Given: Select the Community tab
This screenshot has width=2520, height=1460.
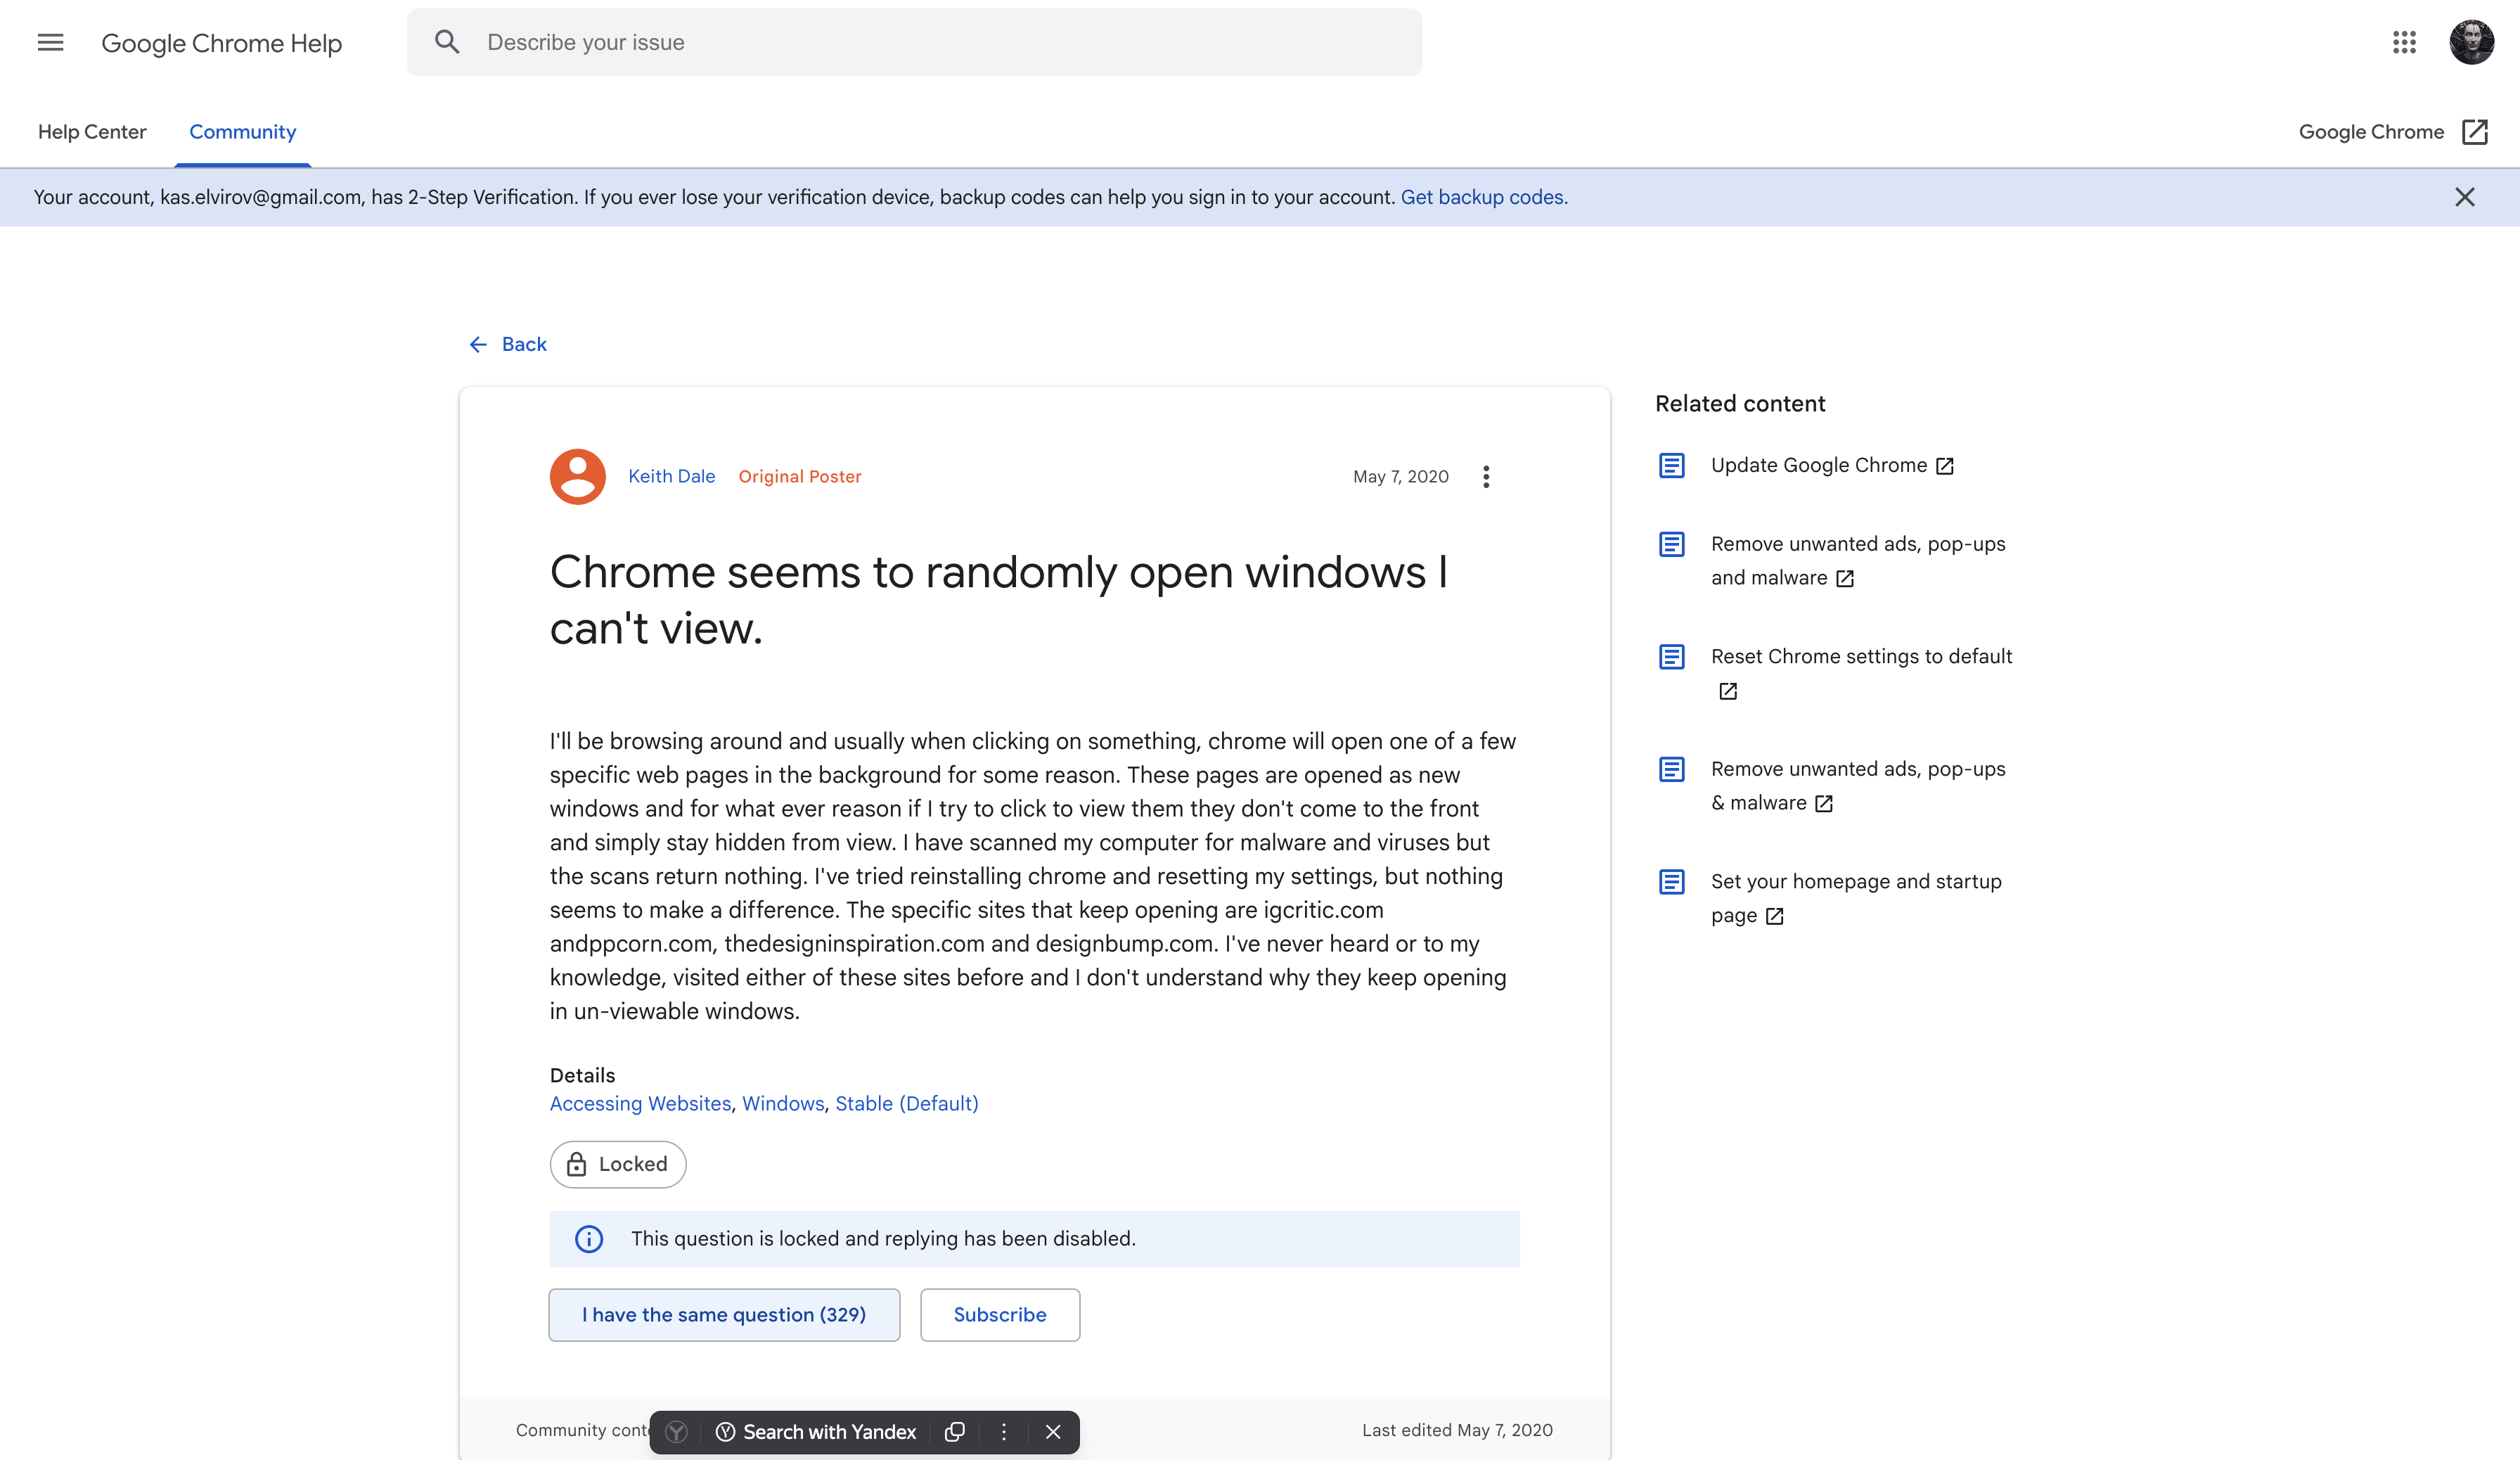Looking at the screenshot, I should point(242,132).
